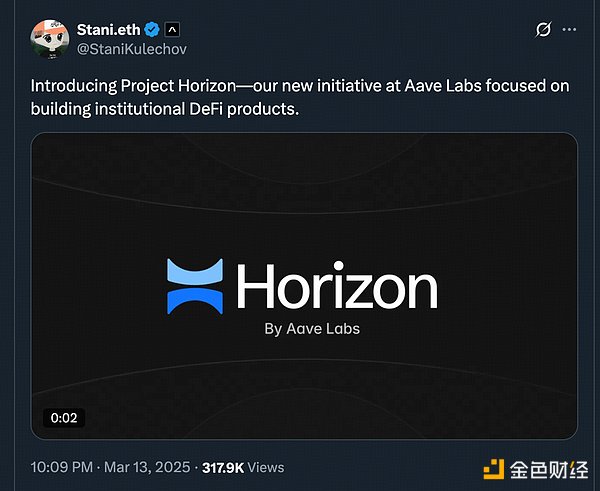600x491 pixels.
Task: Click the blue Horizon logo symbol in the video
Action: tap(194, 286)
